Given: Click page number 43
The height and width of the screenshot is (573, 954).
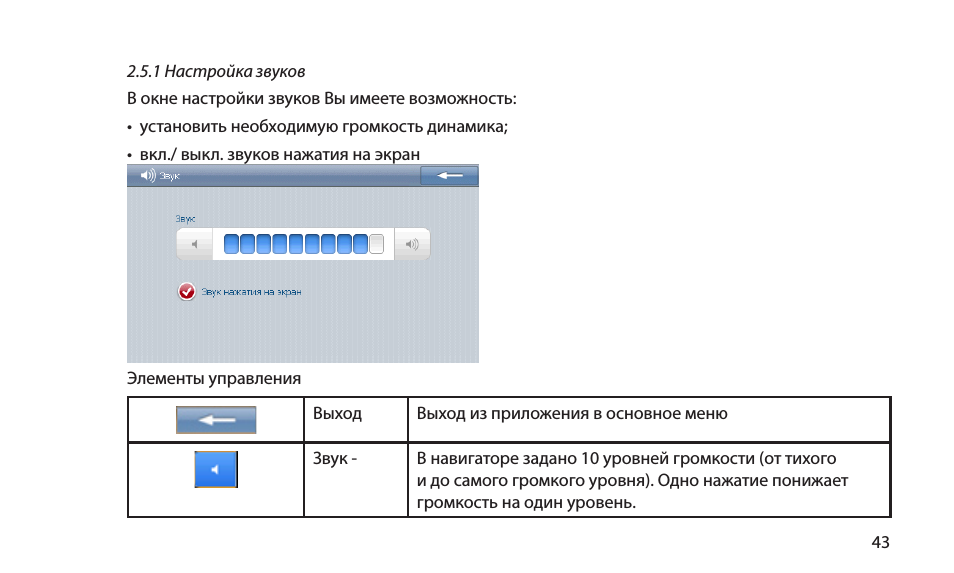Looking at the screenshot, I should tap(879, 543).
